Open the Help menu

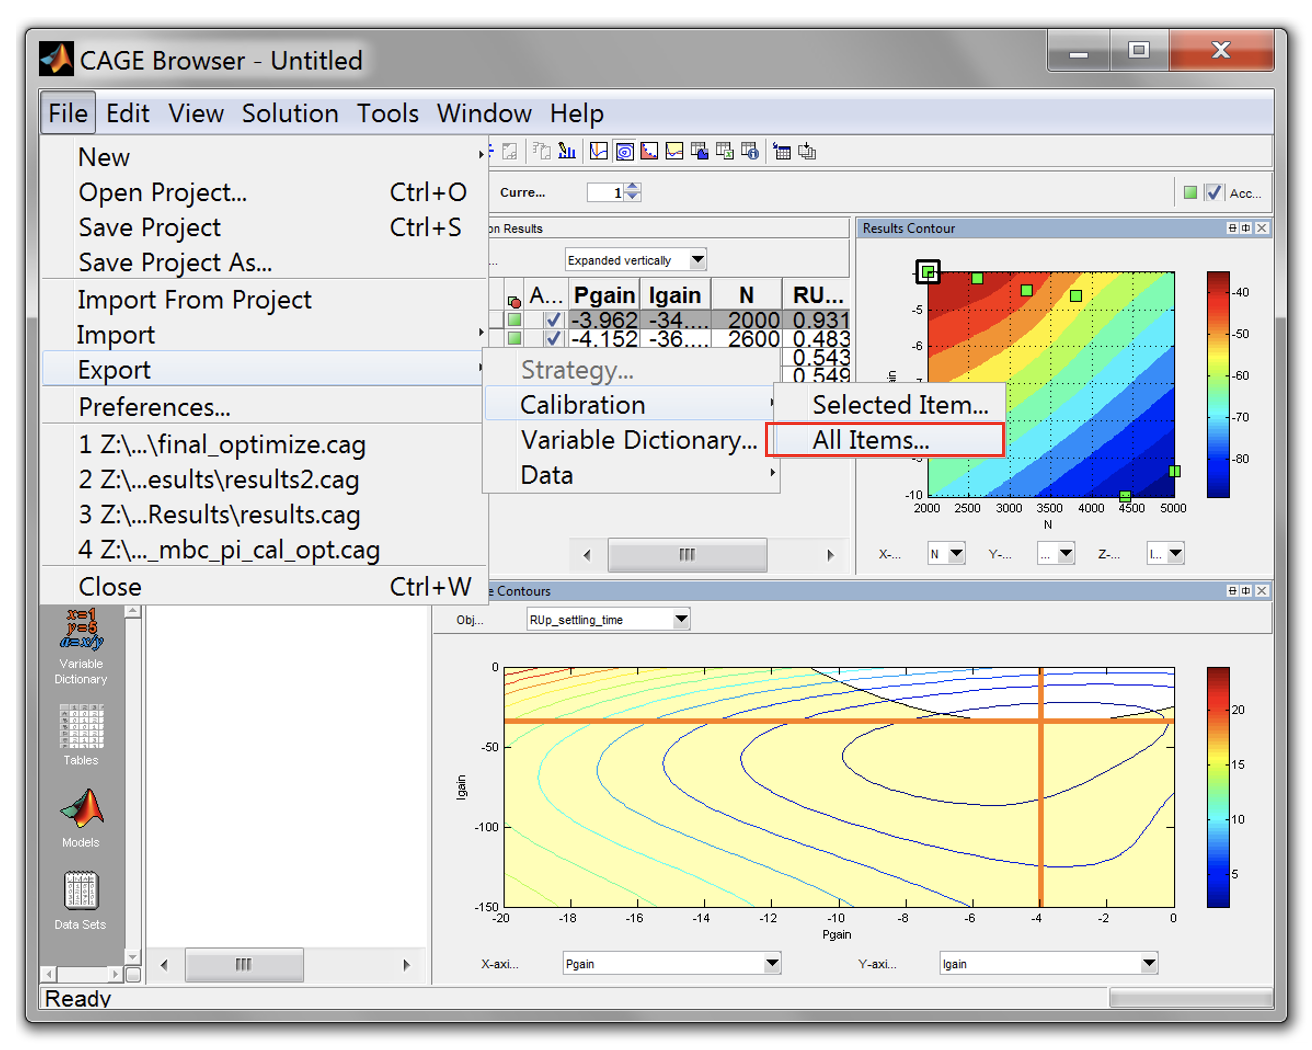pos(577,113)
